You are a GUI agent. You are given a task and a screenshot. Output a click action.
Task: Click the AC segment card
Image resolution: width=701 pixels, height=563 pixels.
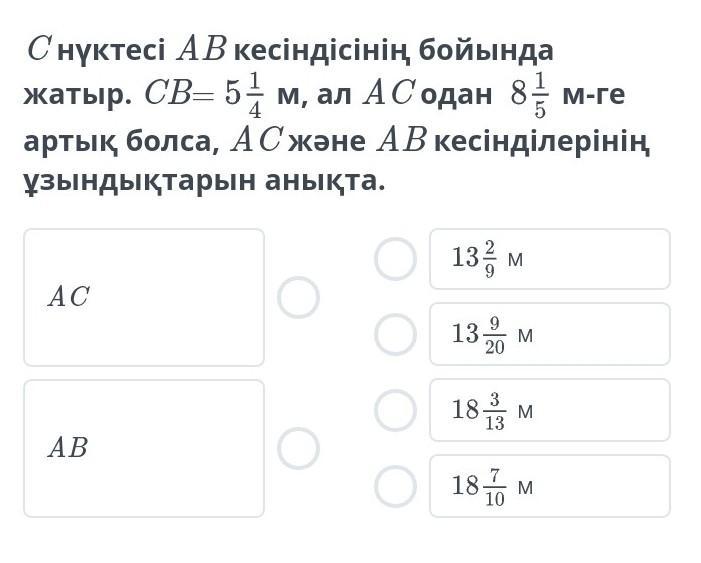144,297
